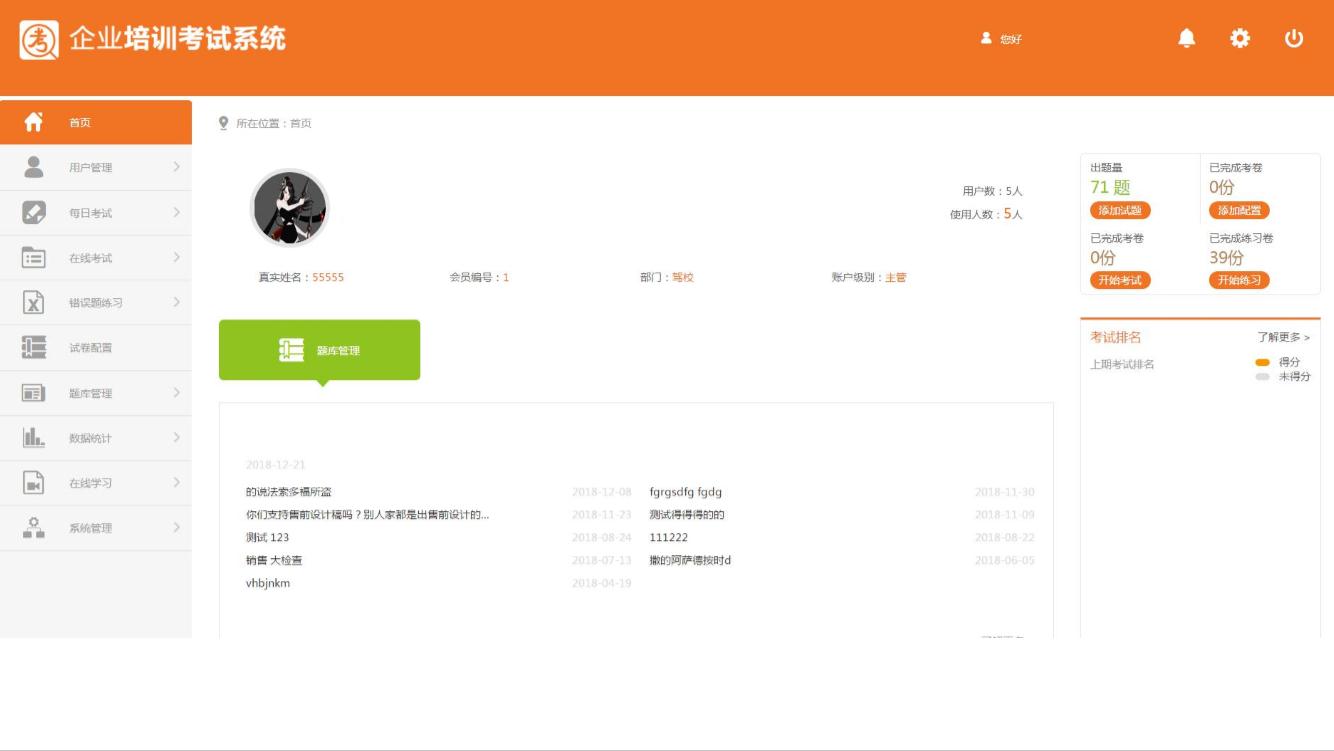
Task: Click the power logout icon
Action: point(1294,39)
